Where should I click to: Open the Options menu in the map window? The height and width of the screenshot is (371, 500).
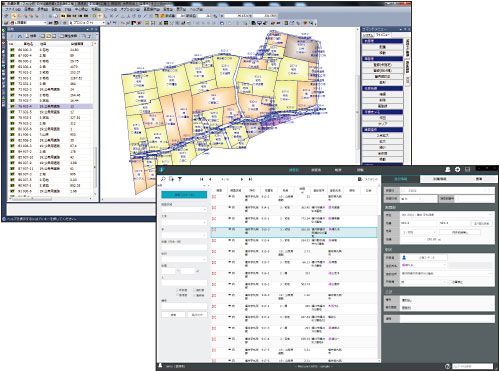click(x=130, y=9)
